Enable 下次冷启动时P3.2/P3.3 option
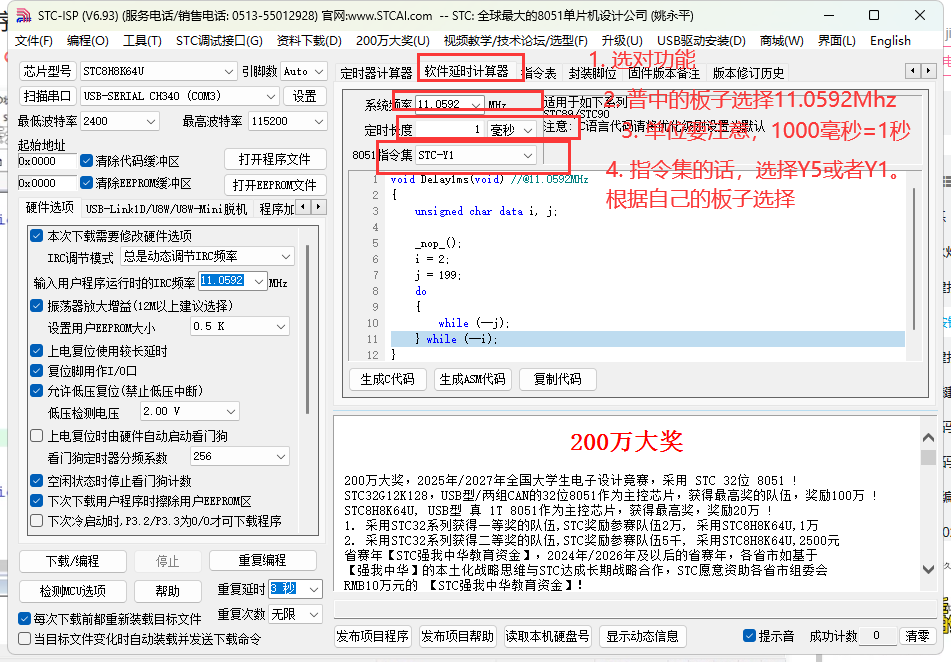Image resolution: width=951 pixels, height=662 pixels. pyautogui.click(x=36, y=521)
